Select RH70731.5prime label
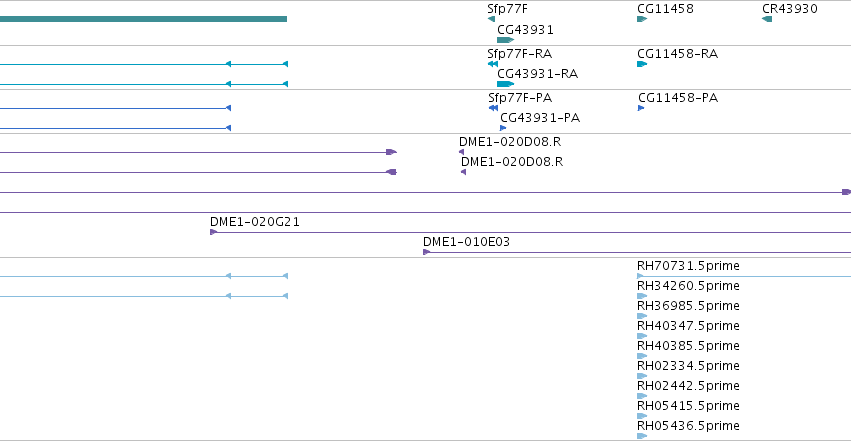Viewport: 851px width, 441px height. (688, 266)
